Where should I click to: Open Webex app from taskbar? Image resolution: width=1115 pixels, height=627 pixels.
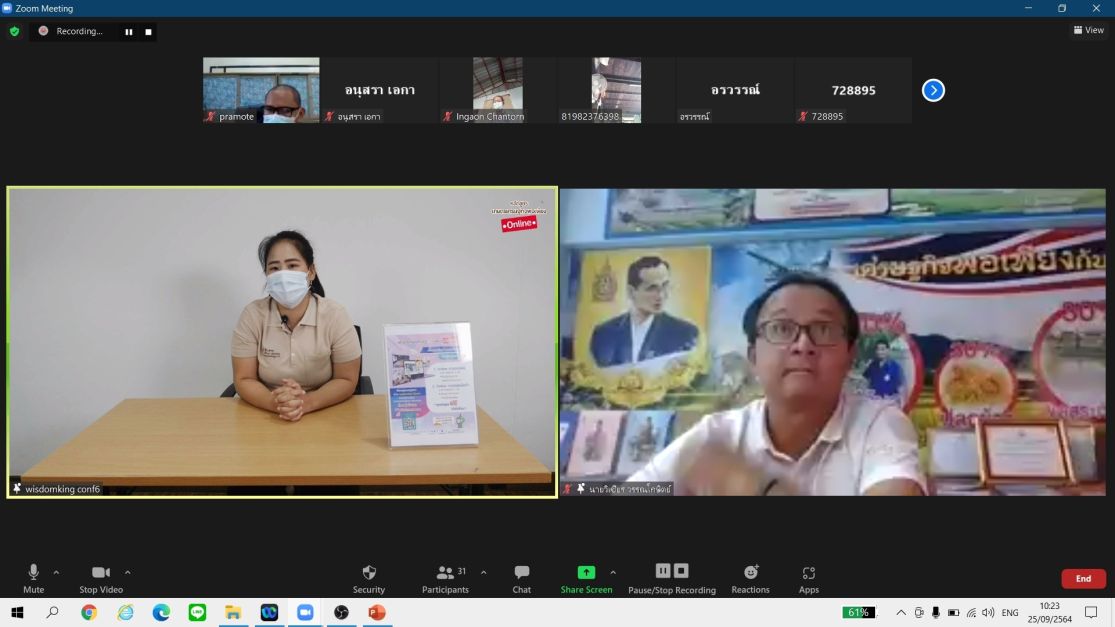pyautogui.click(x=269, y=612)
